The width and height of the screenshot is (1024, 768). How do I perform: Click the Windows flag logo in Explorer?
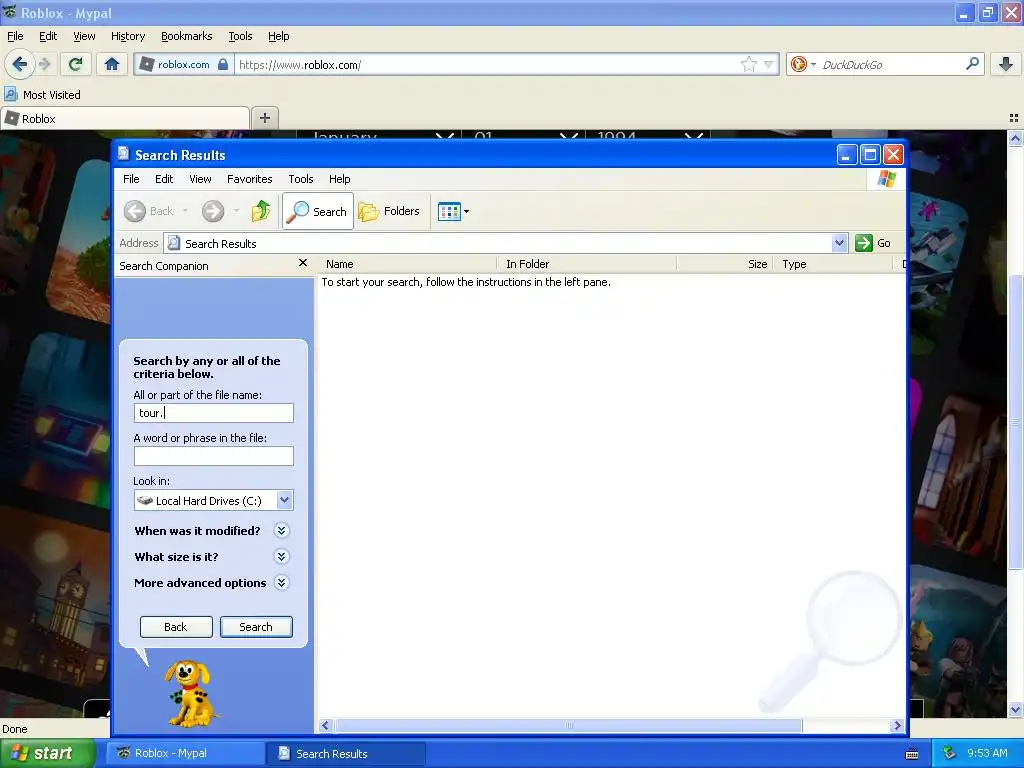point(887,178)
